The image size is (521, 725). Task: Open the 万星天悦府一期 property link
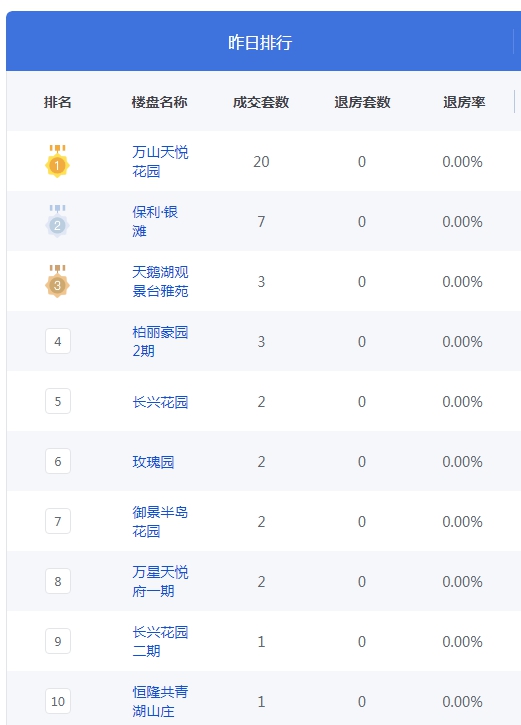pos(160,581)
